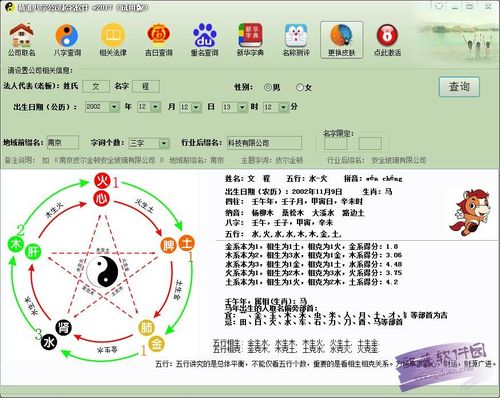The image size is (500, 398).
Task: Open the 八字查询 yin-yang icon
Action: tap(67, 40)
